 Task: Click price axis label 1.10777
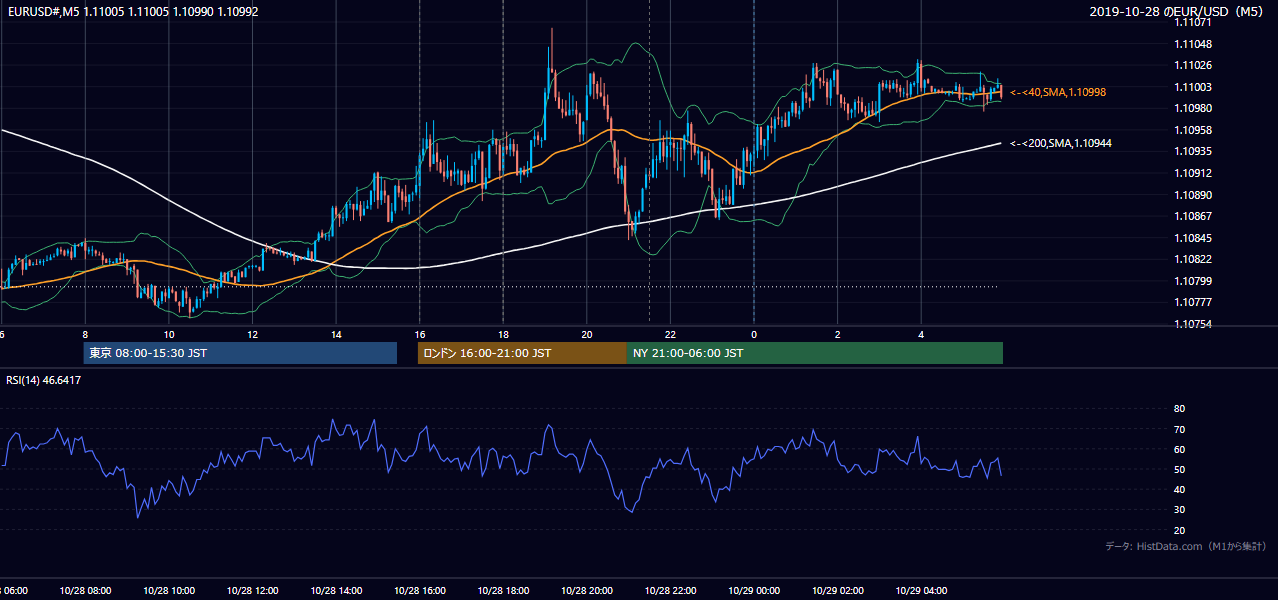[x=1194, y=303]
